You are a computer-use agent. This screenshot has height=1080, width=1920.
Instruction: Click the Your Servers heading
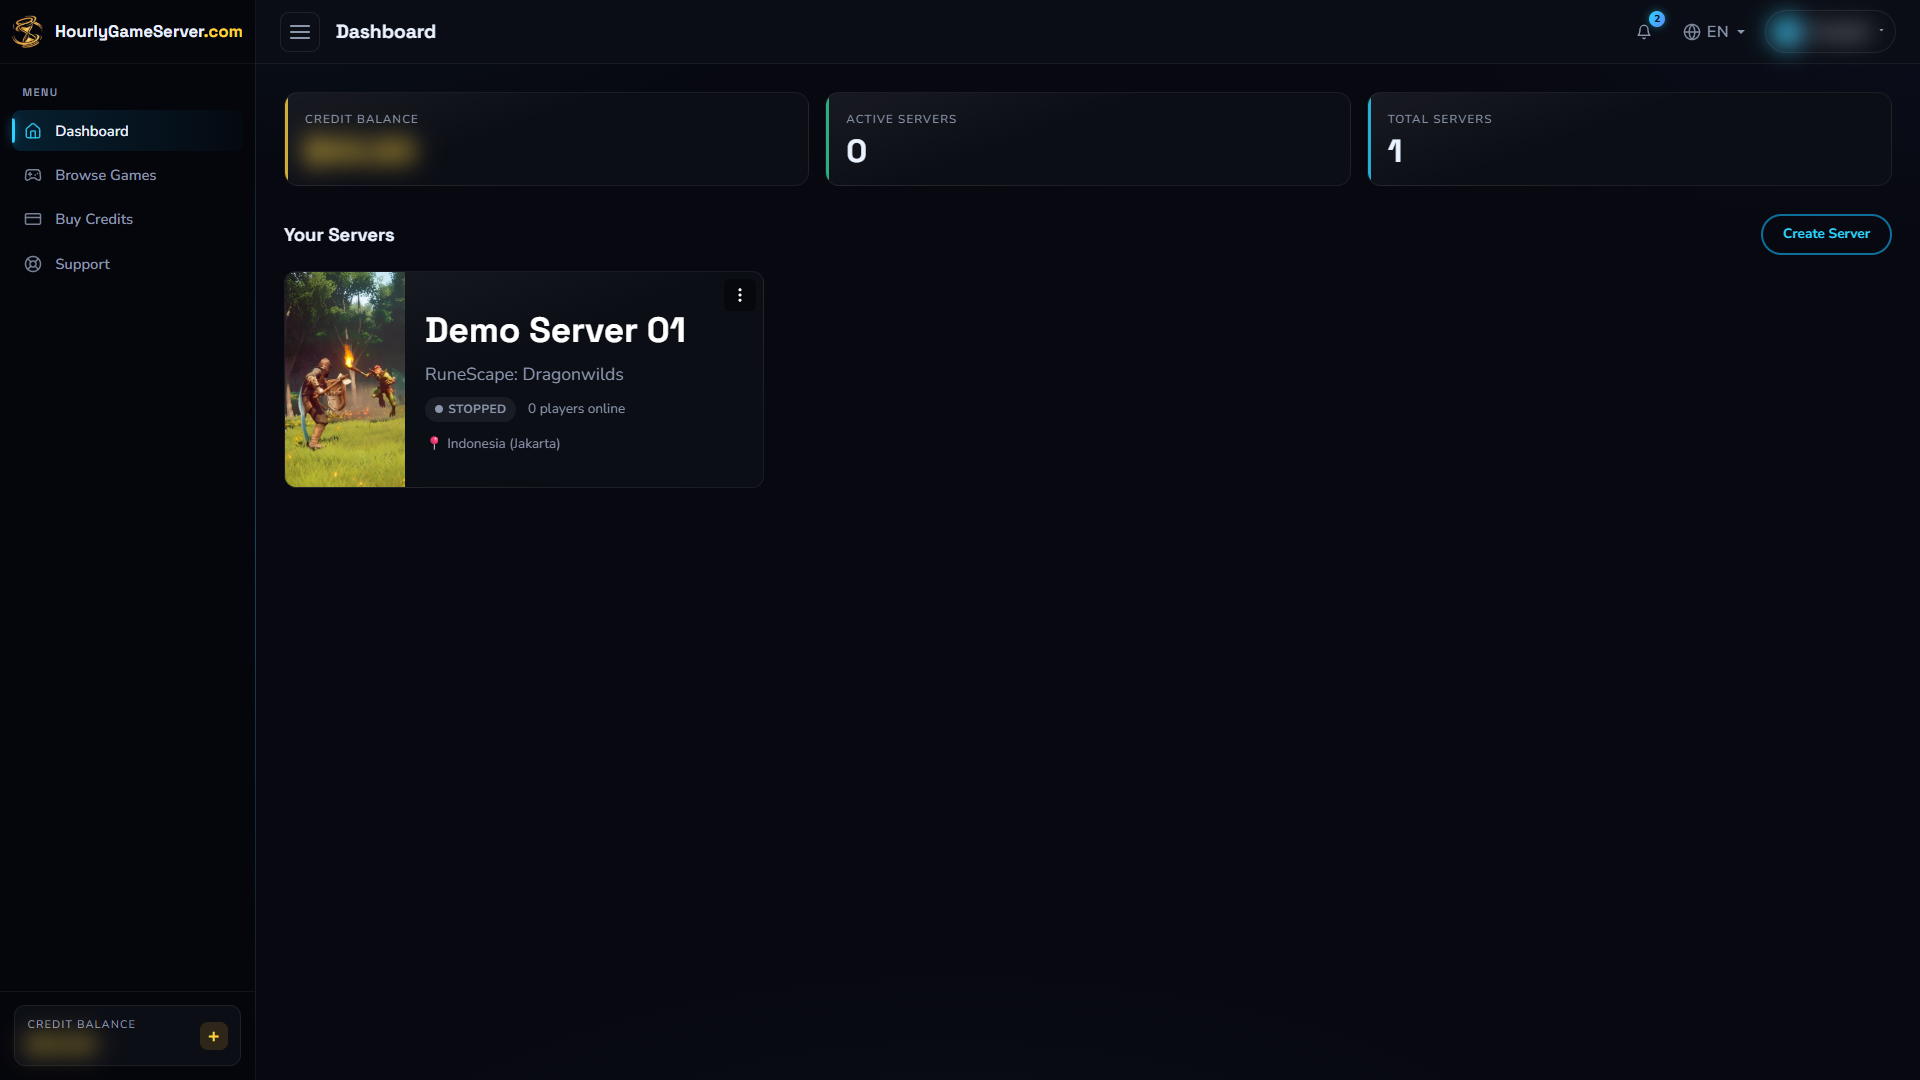click(339, 235)
